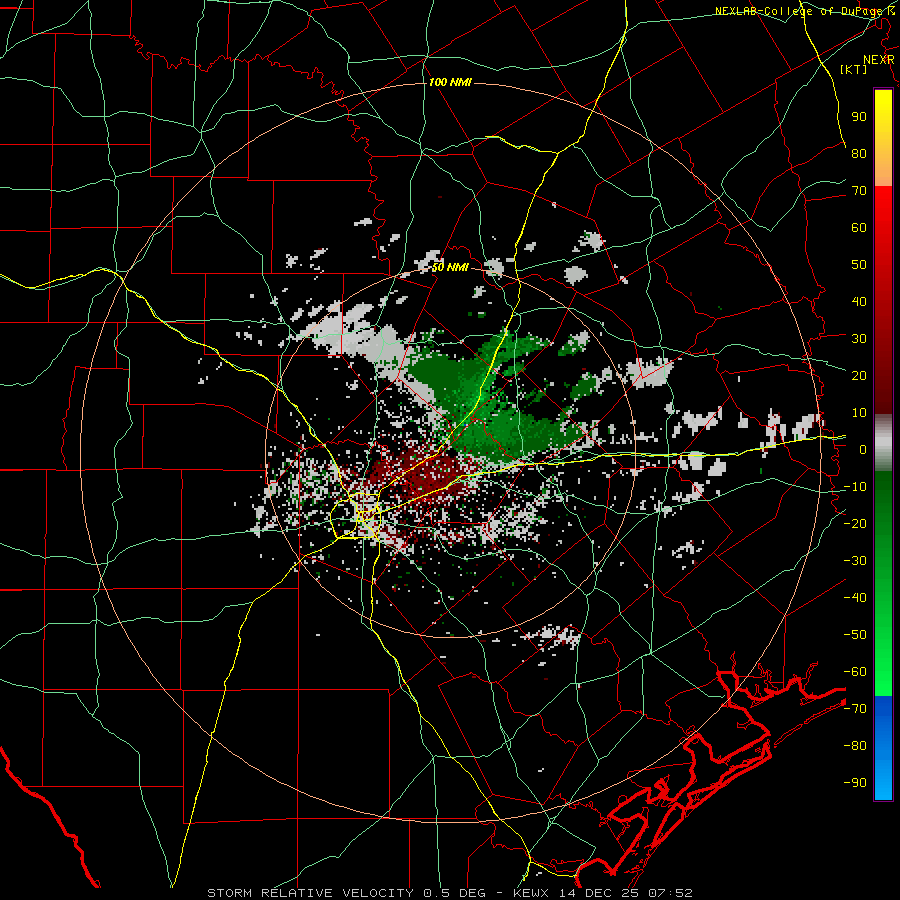Click the -60 value on velocity scale
This screenshot has width=900, height=900.
pyautogui.click(x=855, y=672)
